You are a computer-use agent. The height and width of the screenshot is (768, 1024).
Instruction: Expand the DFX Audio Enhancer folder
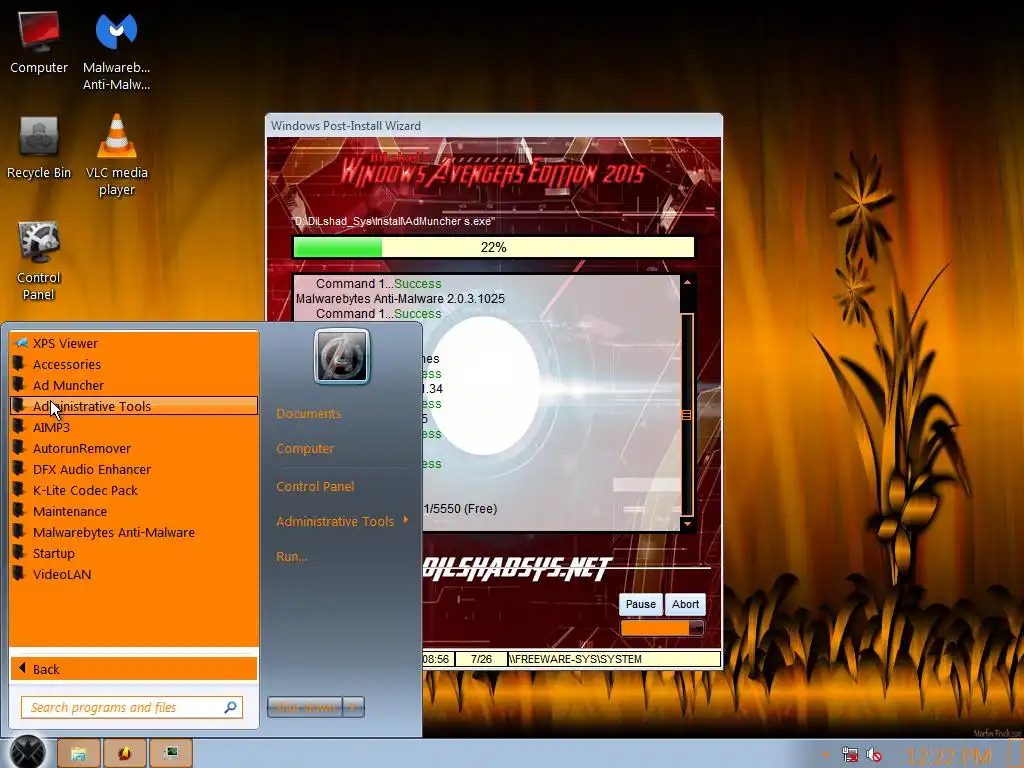tap(134, 469)
